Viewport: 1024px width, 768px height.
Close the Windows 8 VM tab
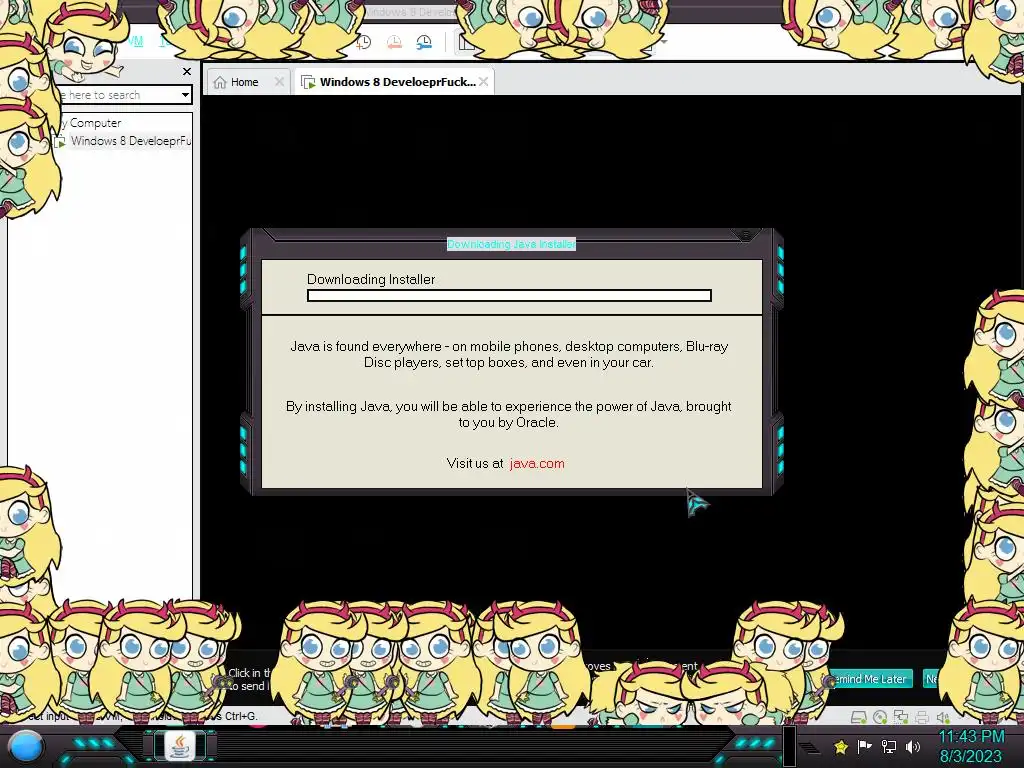(x=483, y=82)
